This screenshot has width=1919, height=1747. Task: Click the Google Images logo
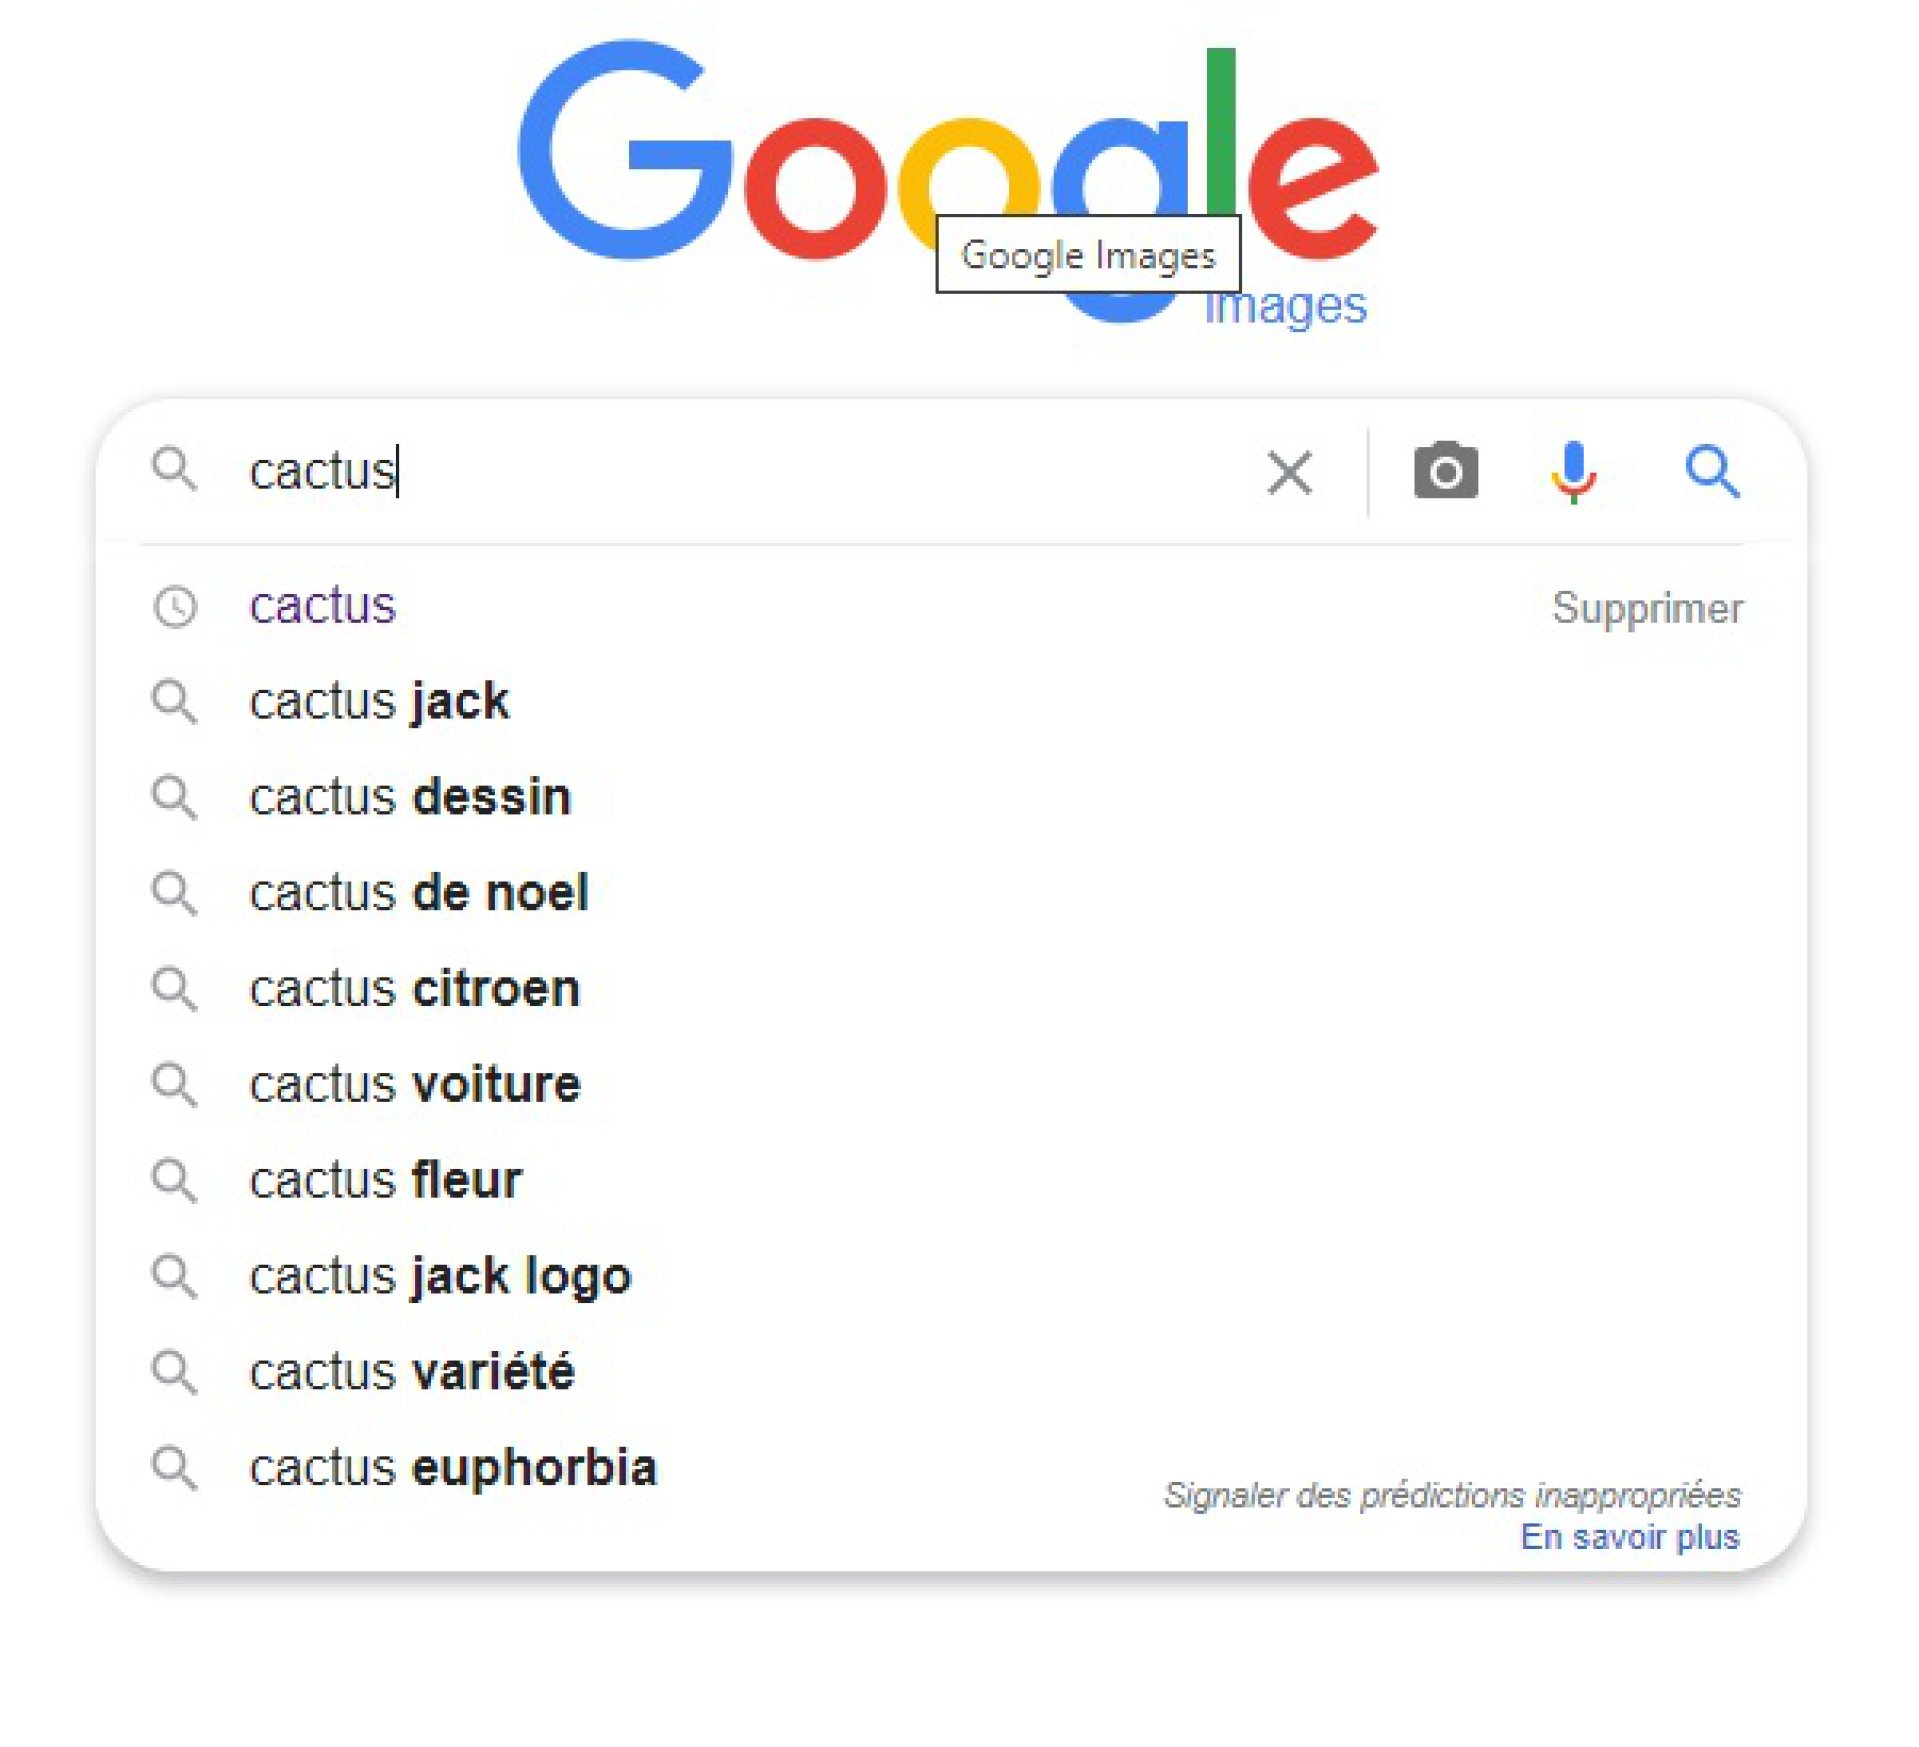(947, 182)
